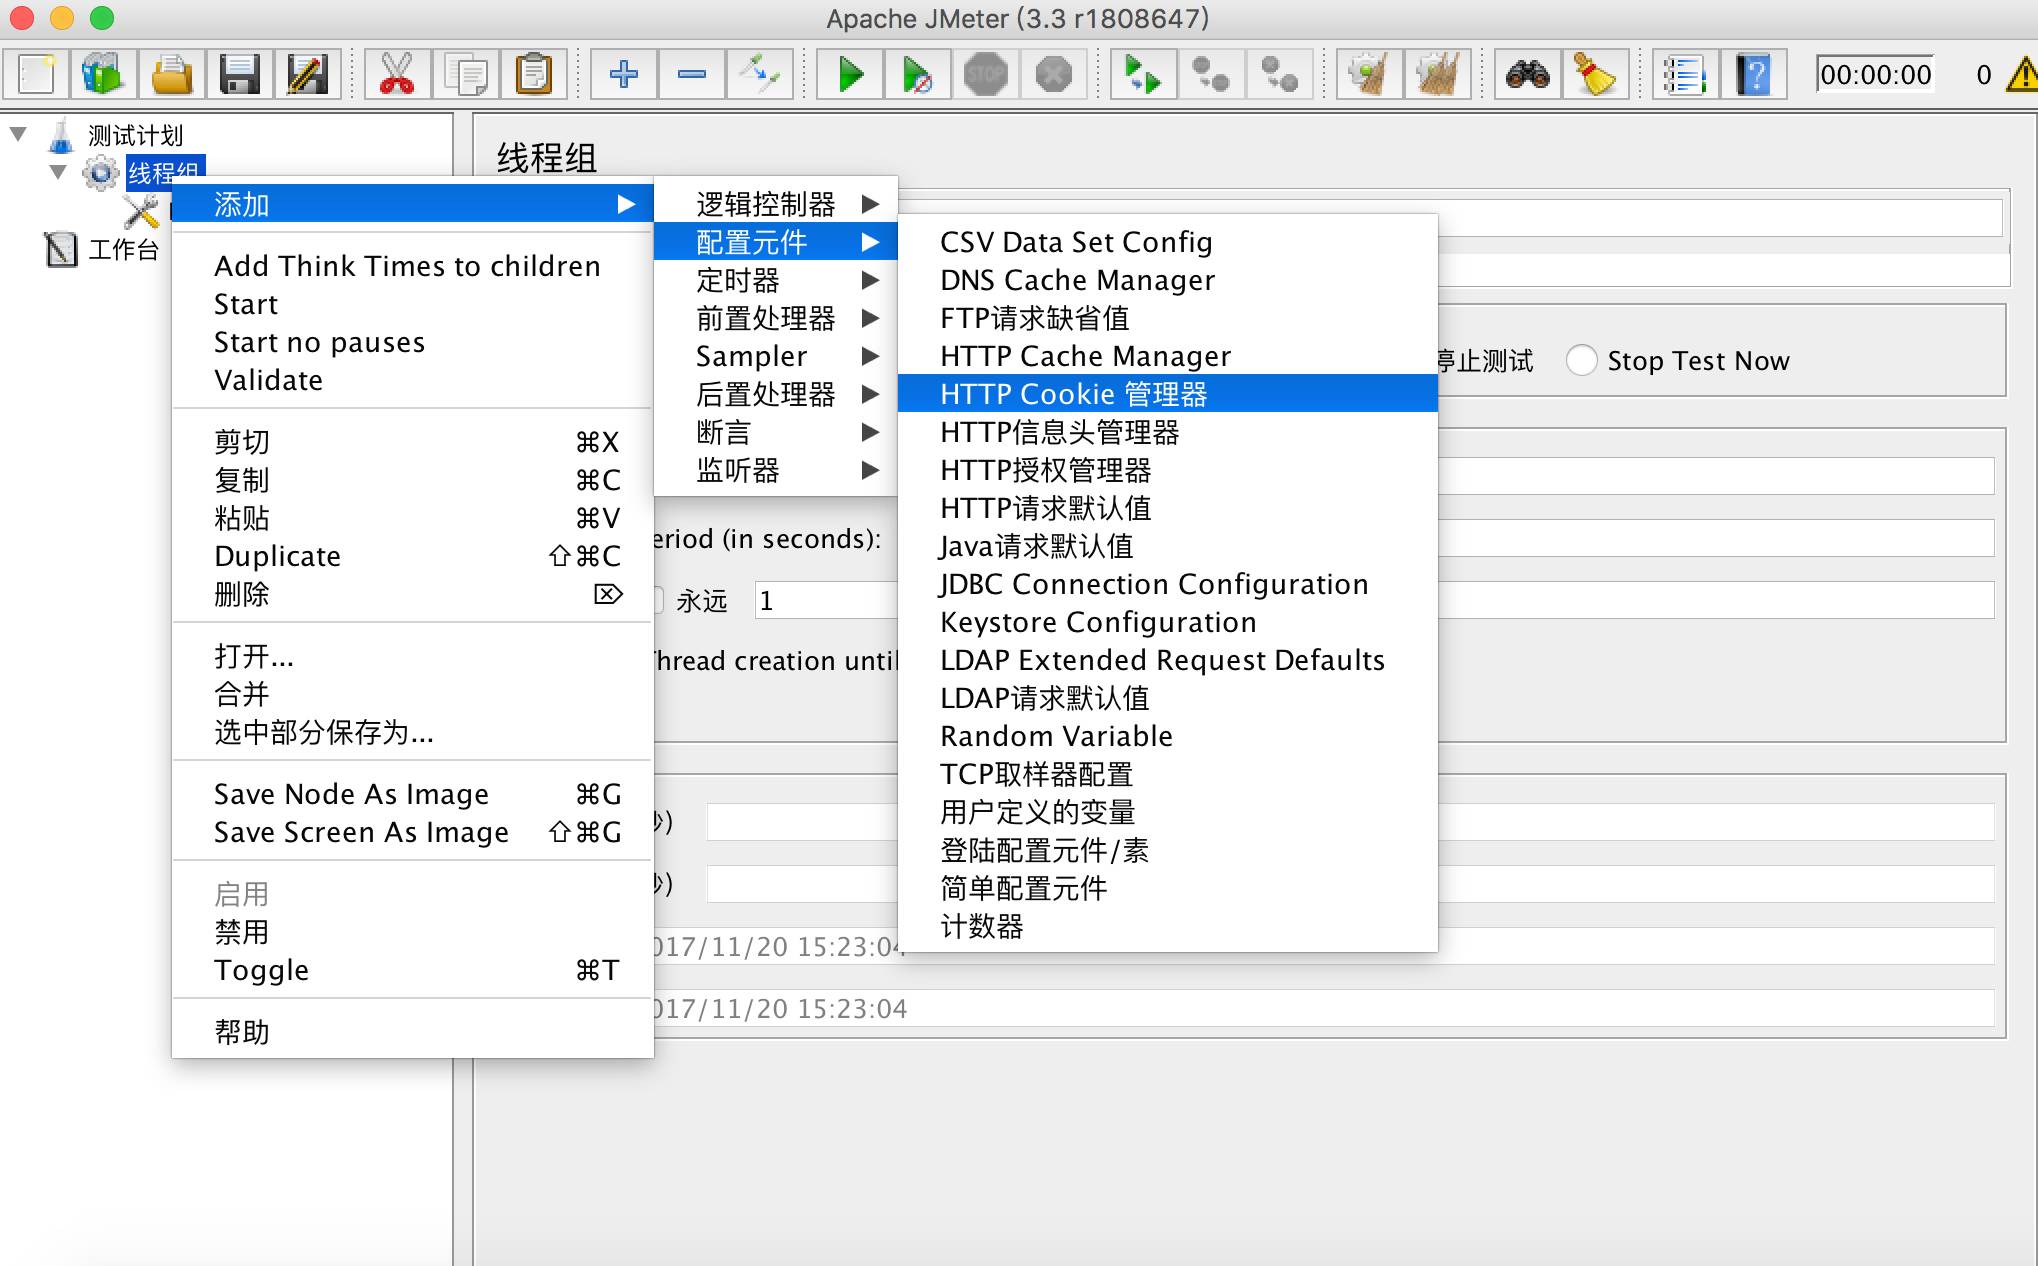Click the 停止测试 button
Image resolution: width=2038 pixels, height=1266 pixels.
(1472, 362)
